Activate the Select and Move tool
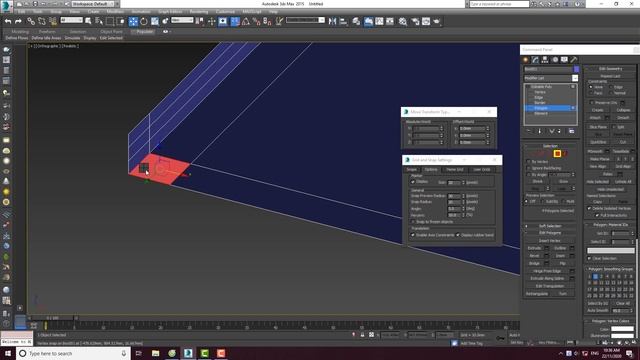Screen dimensions: 640x360 133,21
